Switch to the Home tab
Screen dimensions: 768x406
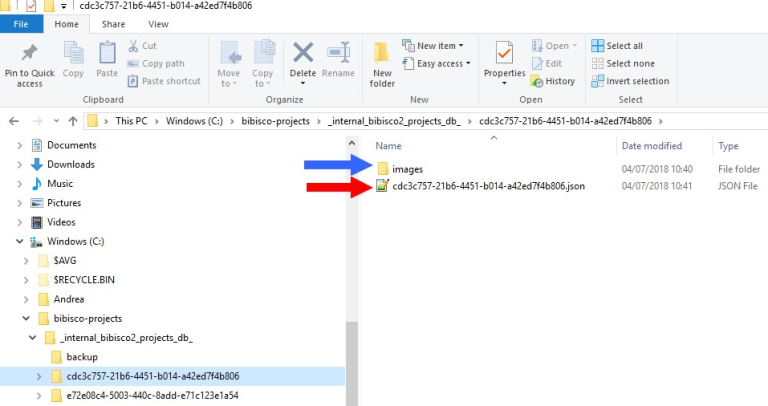pos(66,24)
